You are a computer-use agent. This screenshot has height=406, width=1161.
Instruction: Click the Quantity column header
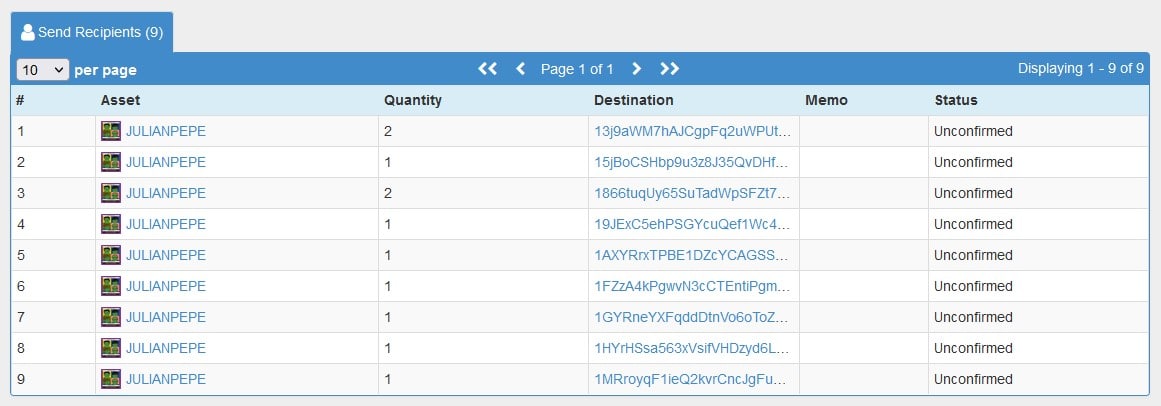pyautogui.click(x=412, y=100)
